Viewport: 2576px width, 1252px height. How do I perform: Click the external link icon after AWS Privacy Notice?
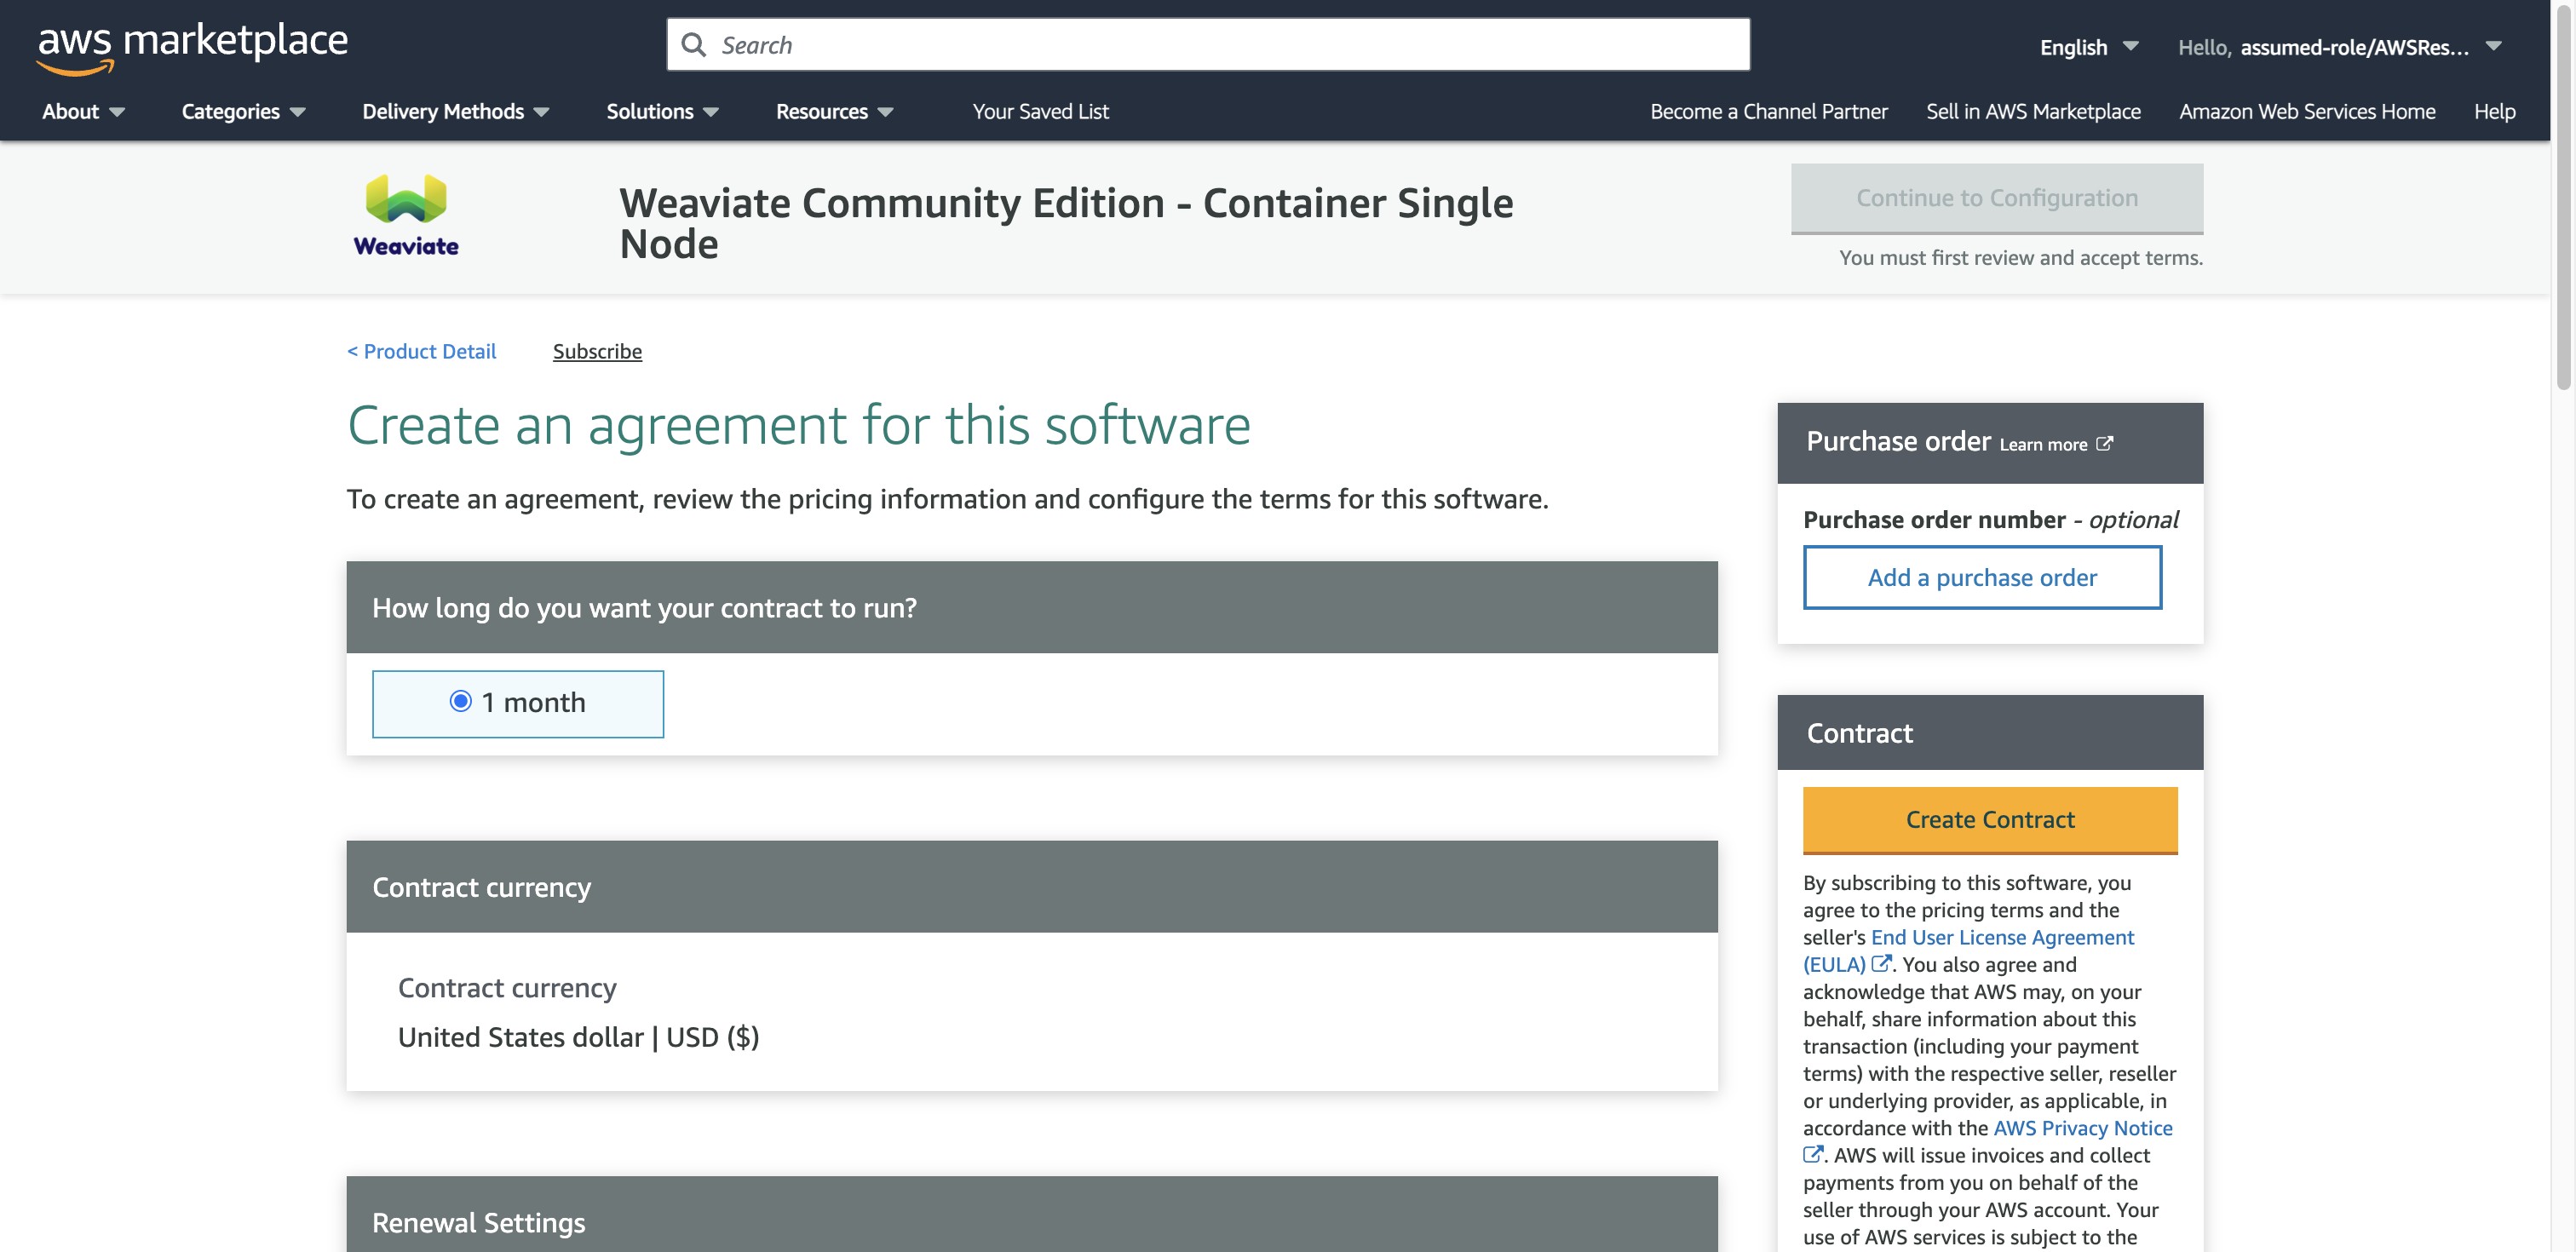pos(1813,1154)
